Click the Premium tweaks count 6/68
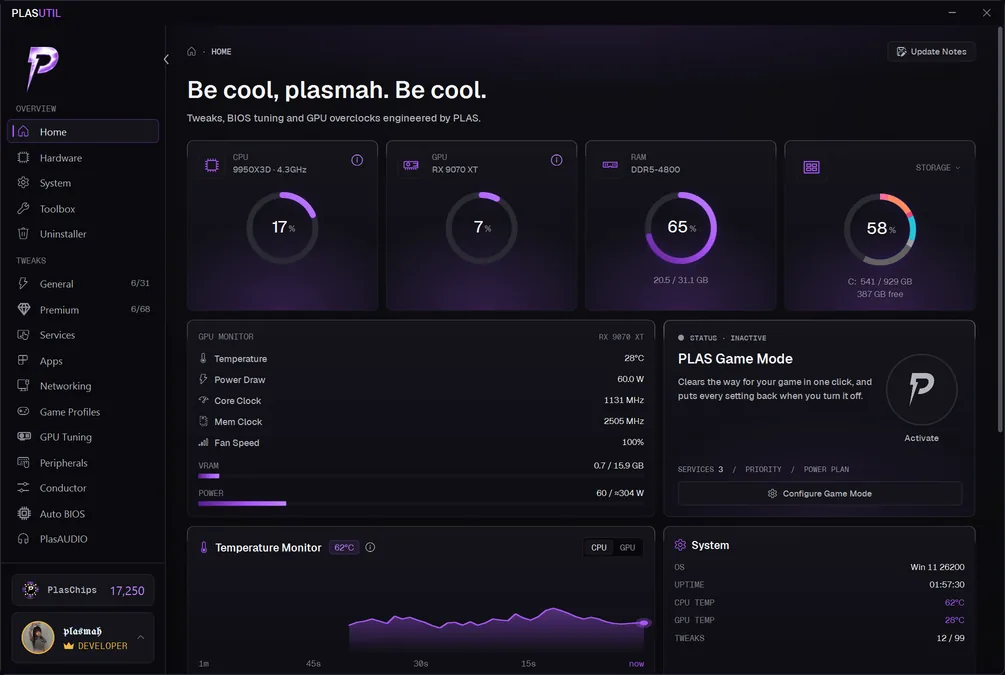The image size is (1005, 675). [140, 308]
